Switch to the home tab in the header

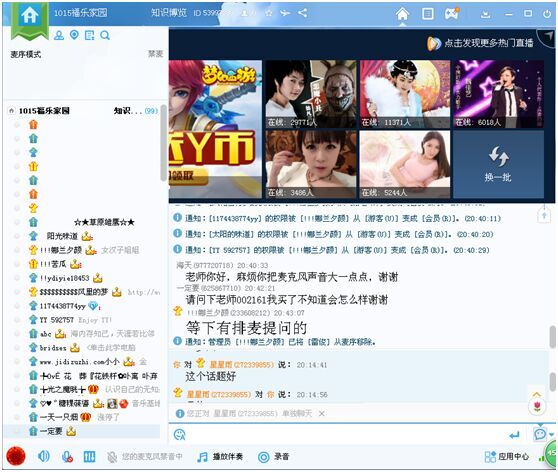(x=402, y=14)
